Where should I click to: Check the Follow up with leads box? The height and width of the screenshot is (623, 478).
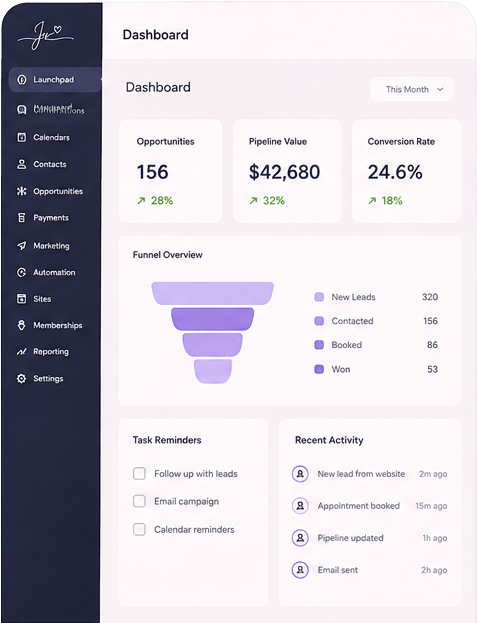pyautogui.click(x=139, y=474)
